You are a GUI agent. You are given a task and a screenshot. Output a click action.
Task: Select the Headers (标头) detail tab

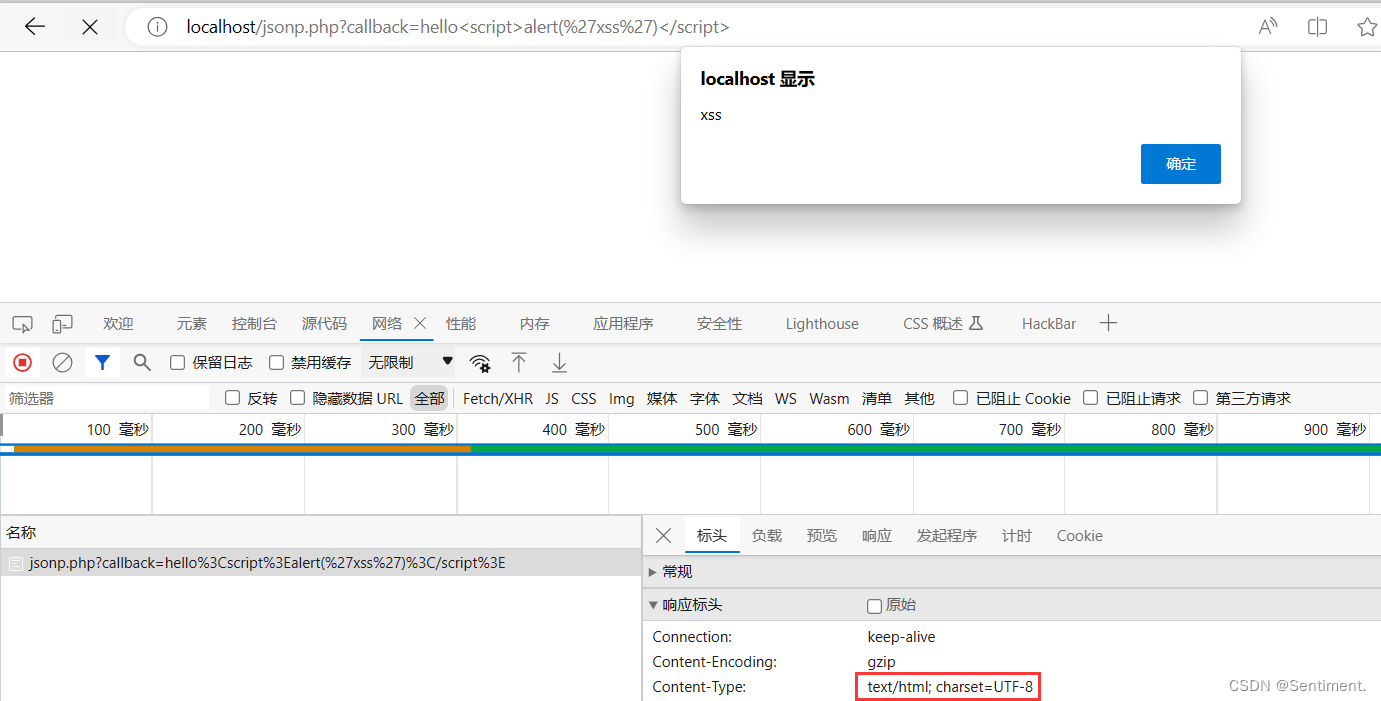point(712,536)
